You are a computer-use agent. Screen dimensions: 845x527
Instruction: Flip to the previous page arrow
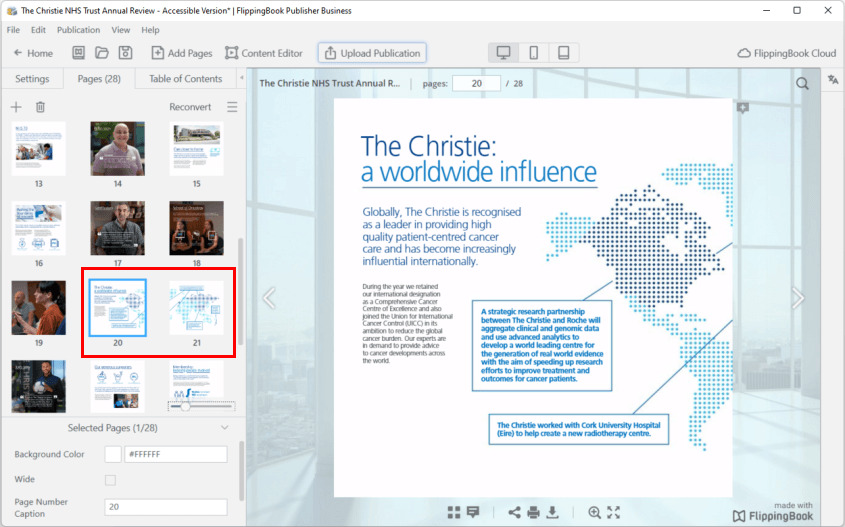[x=269, y=298]
